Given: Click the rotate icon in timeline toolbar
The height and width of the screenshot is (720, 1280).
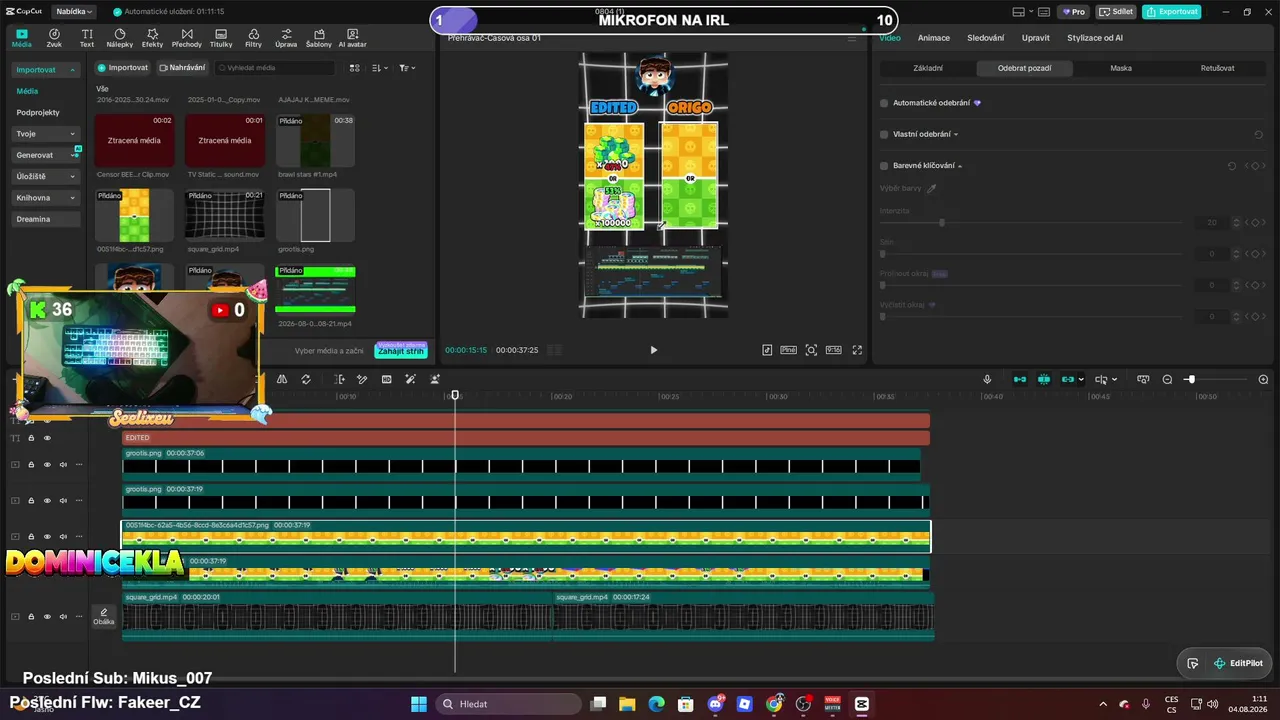Looking at the screenshot, I should (x=306, y=380).
